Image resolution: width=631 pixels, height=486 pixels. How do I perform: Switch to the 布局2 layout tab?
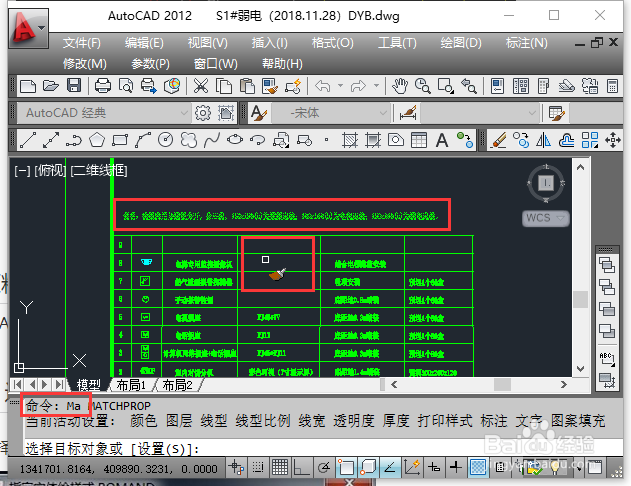click(x=177, y=385)
